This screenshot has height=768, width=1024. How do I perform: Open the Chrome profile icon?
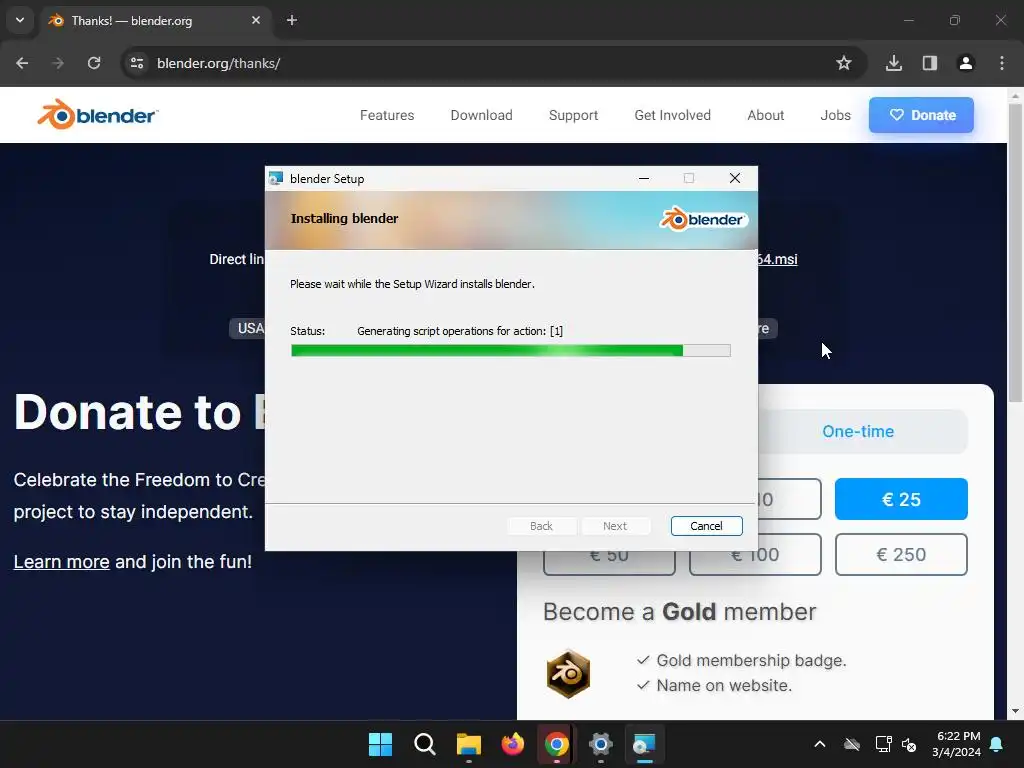pos(966,63)
